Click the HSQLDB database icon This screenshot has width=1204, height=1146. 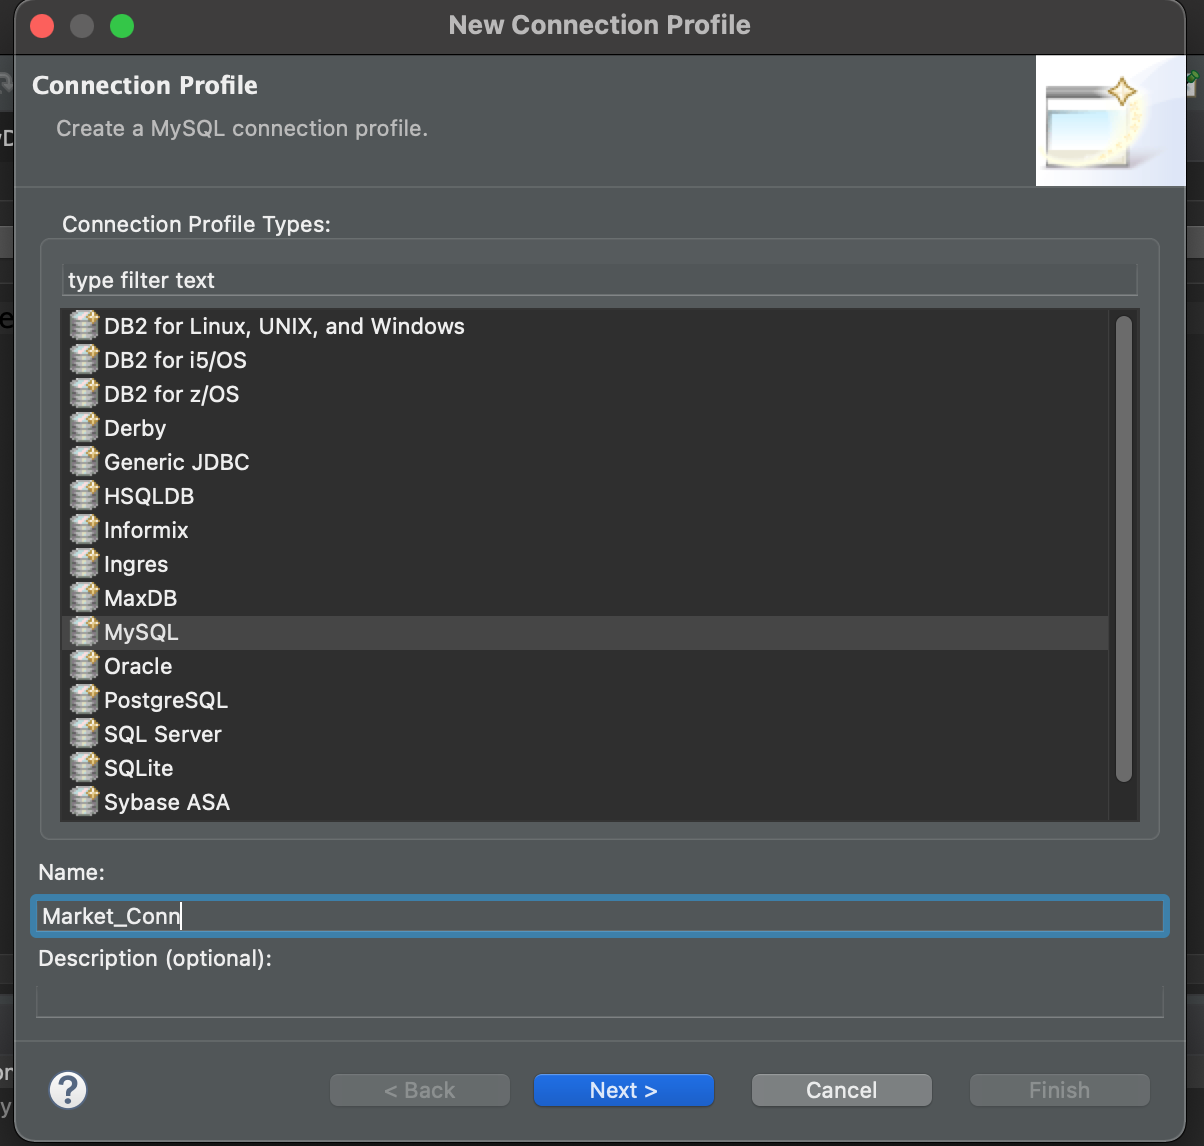[x=84, y=496]
